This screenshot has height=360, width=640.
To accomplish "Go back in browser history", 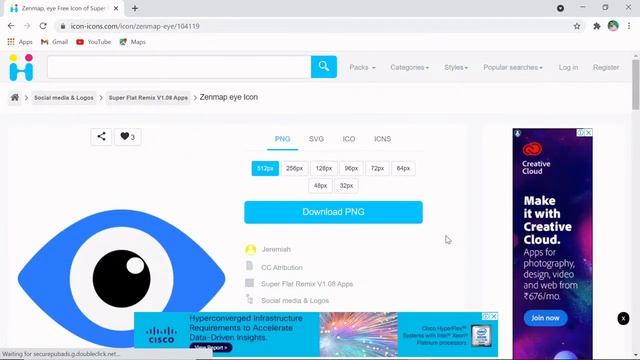I will click(x=11, y=26).
